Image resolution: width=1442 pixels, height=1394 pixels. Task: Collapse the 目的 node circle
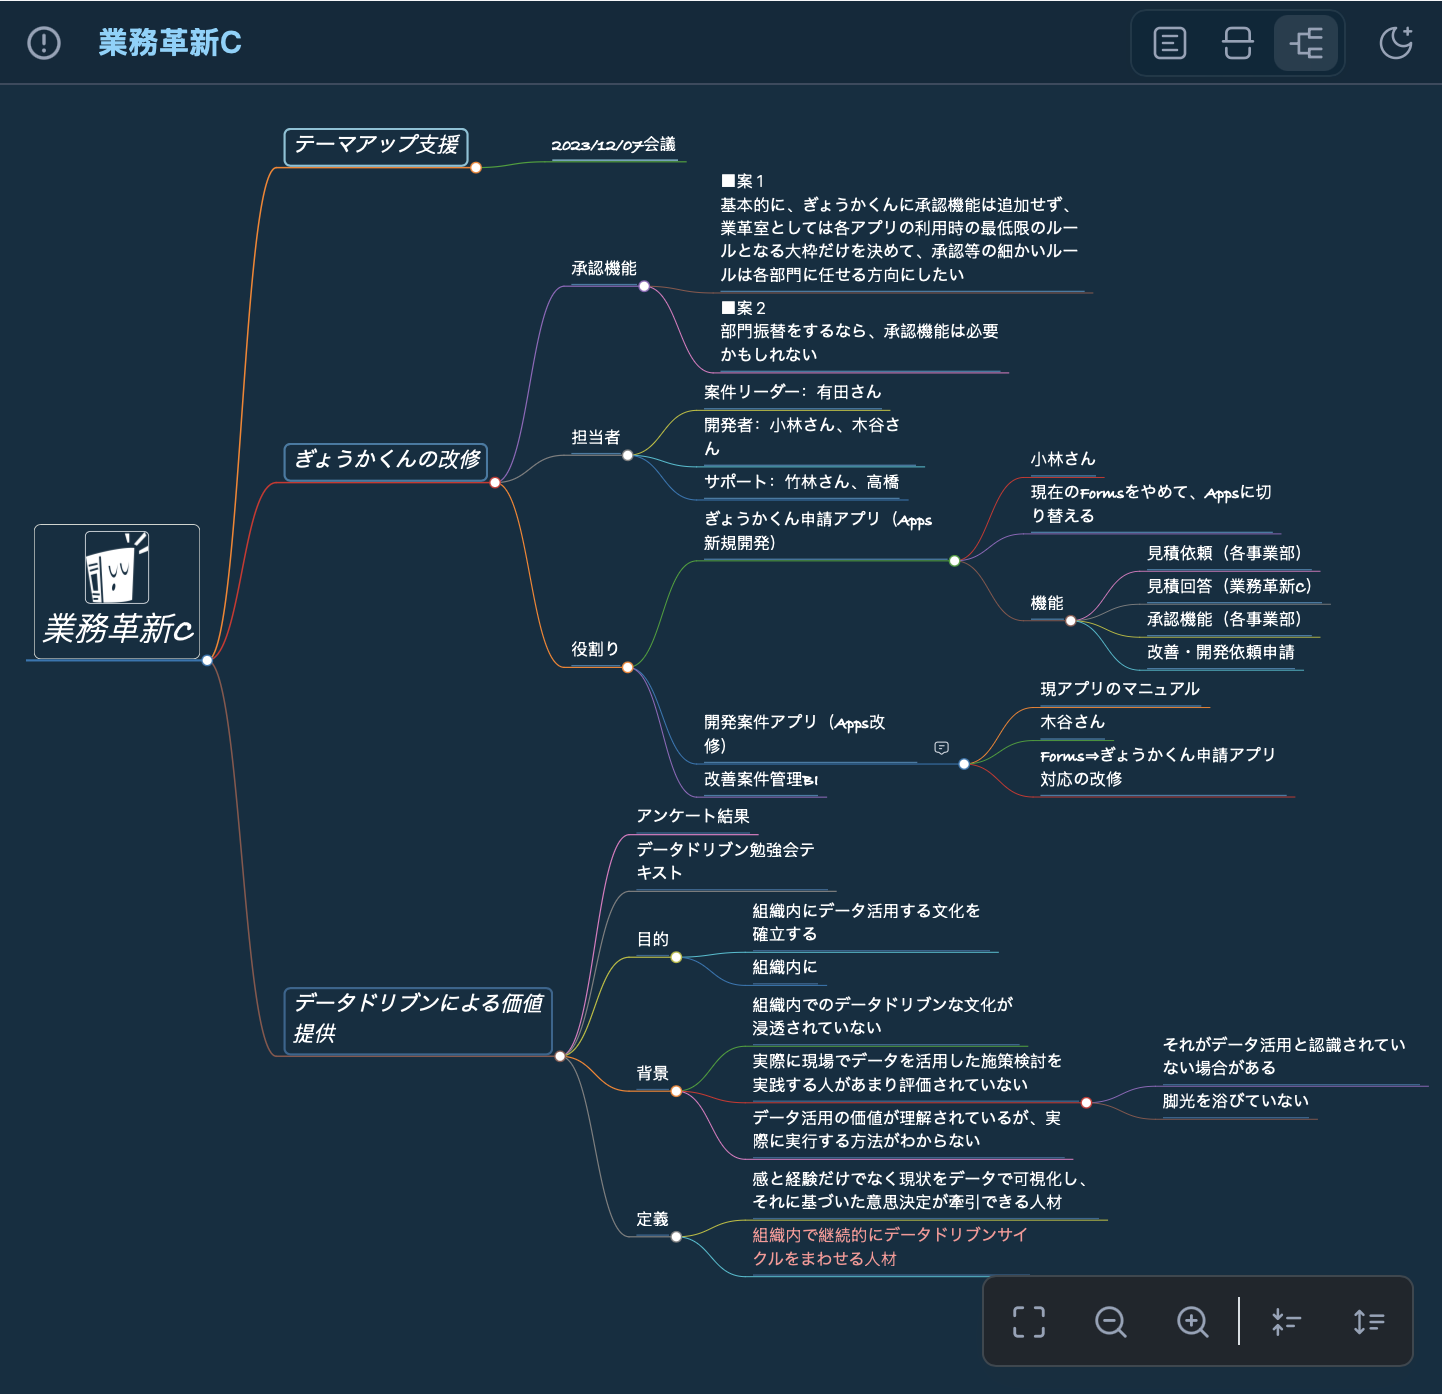(x=676, y=957)
